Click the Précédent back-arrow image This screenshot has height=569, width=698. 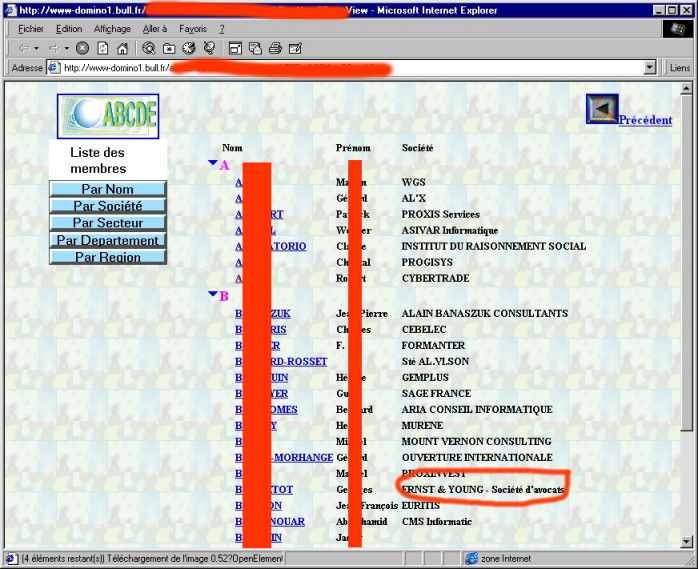point(602,109)
